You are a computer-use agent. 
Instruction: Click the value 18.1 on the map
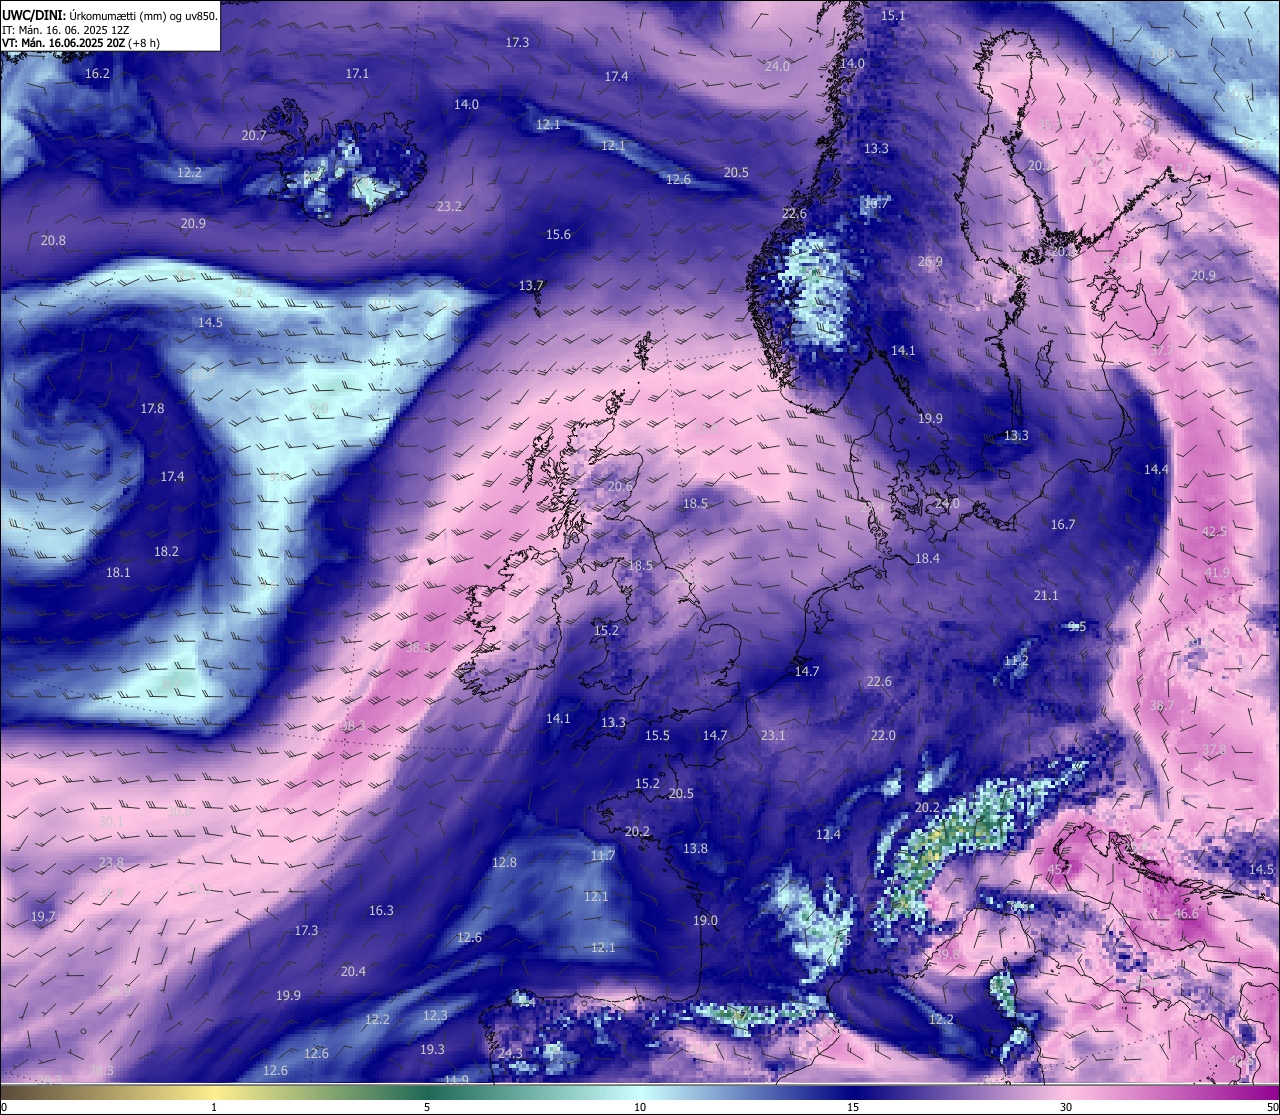(x=118, y=573)
